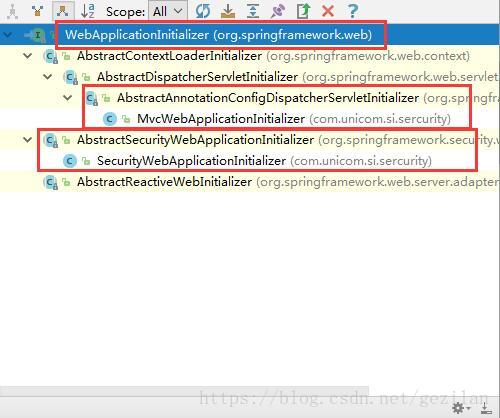Collapse AbstractDispatcherServletInitializer node

click(x=48, y=77)
